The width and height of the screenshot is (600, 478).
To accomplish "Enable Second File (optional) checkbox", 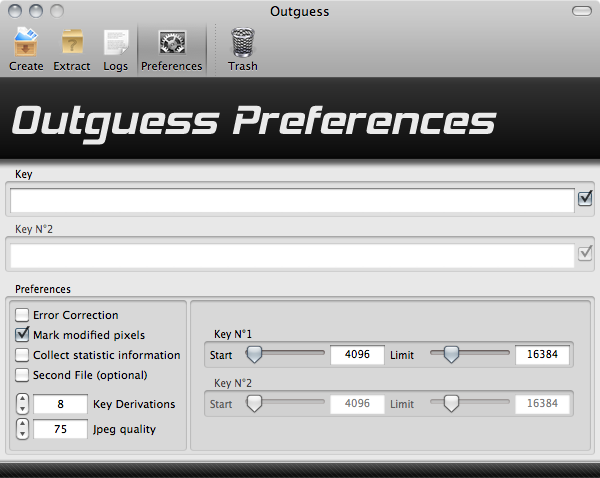I will [22, 375].
